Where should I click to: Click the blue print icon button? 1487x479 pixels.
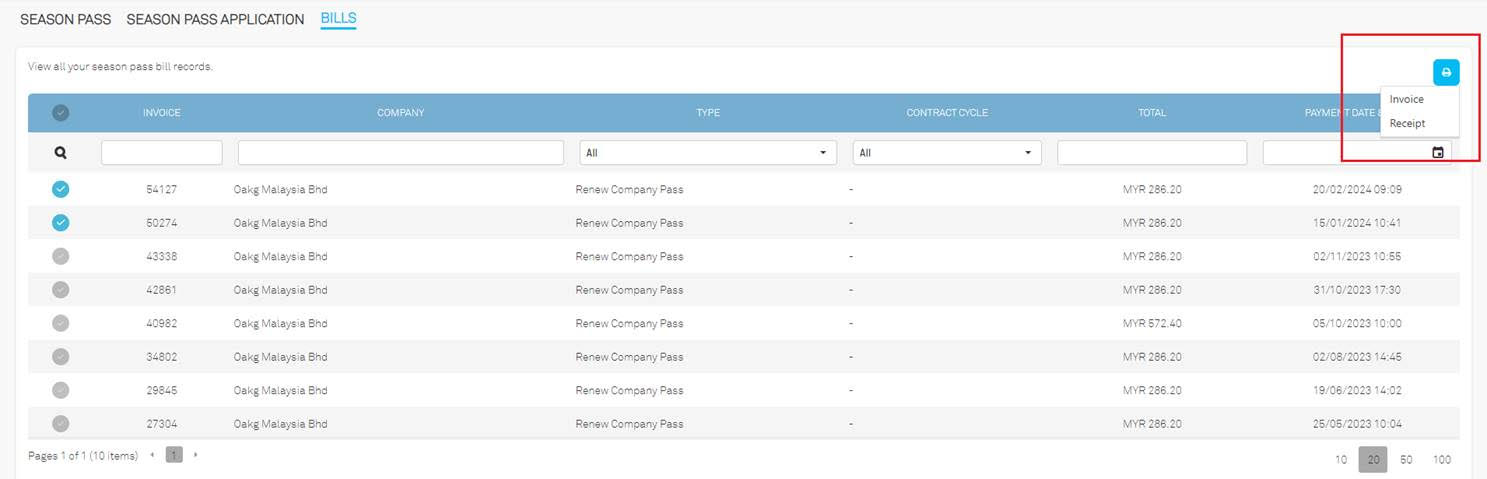1445,72
